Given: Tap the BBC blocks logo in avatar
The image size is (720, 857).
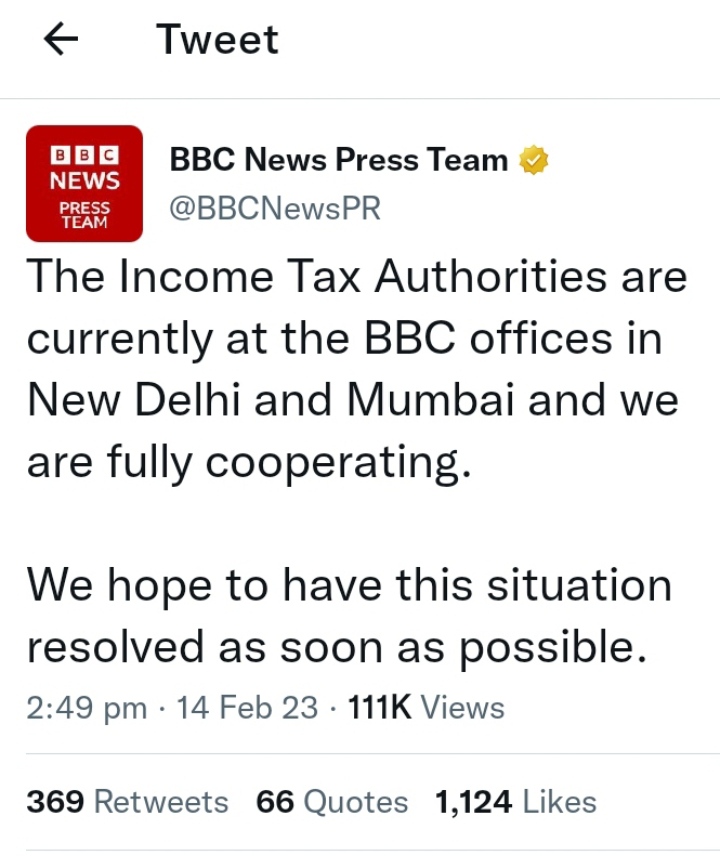Looking at the screenshot, I should click(85, 156).
